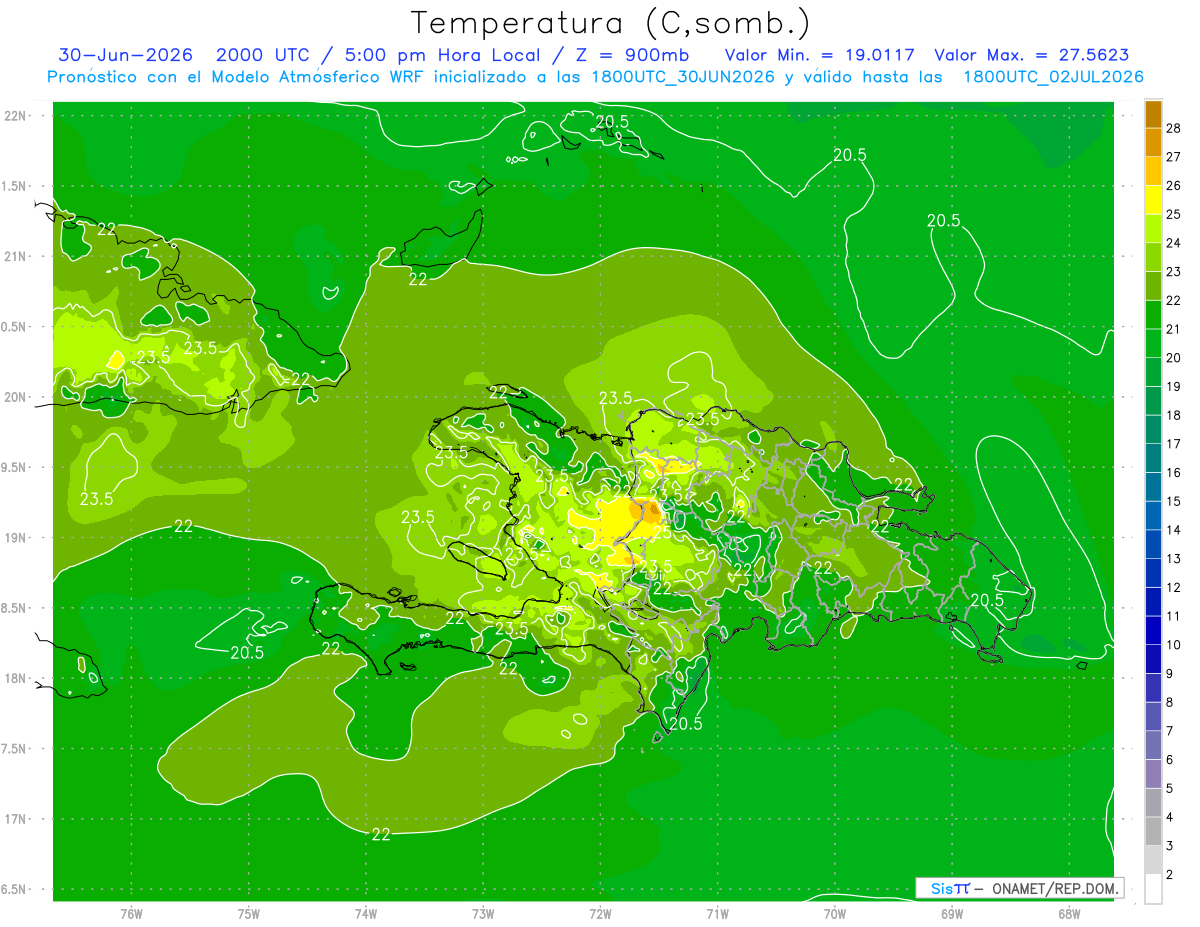This screenshot has height=927, width=1200.
Task: Click the dark orange swatch above 28
Action: click(x=1153, y=114)
